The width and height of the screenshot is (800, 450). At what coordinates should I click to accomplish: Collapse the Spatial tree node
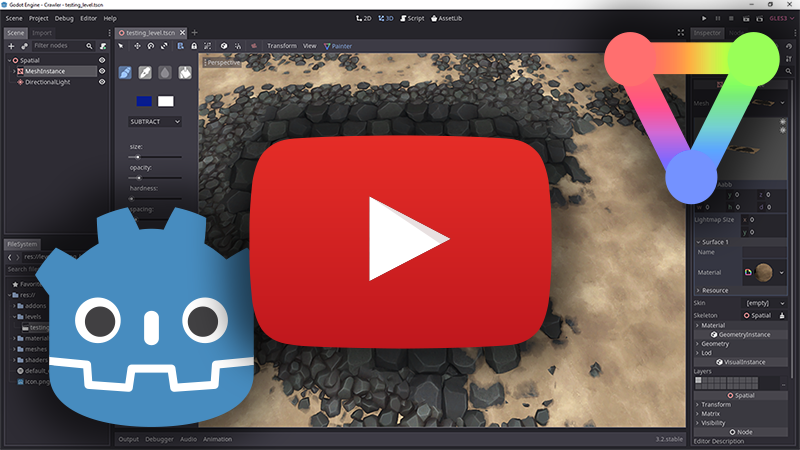[x=9, y=60]
